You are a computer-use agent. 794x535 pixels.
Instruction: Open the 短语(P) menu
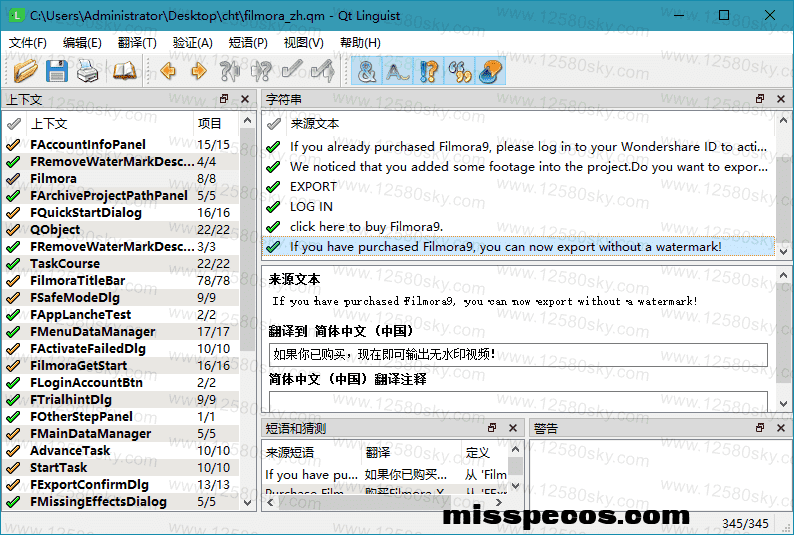pos(248,43)
